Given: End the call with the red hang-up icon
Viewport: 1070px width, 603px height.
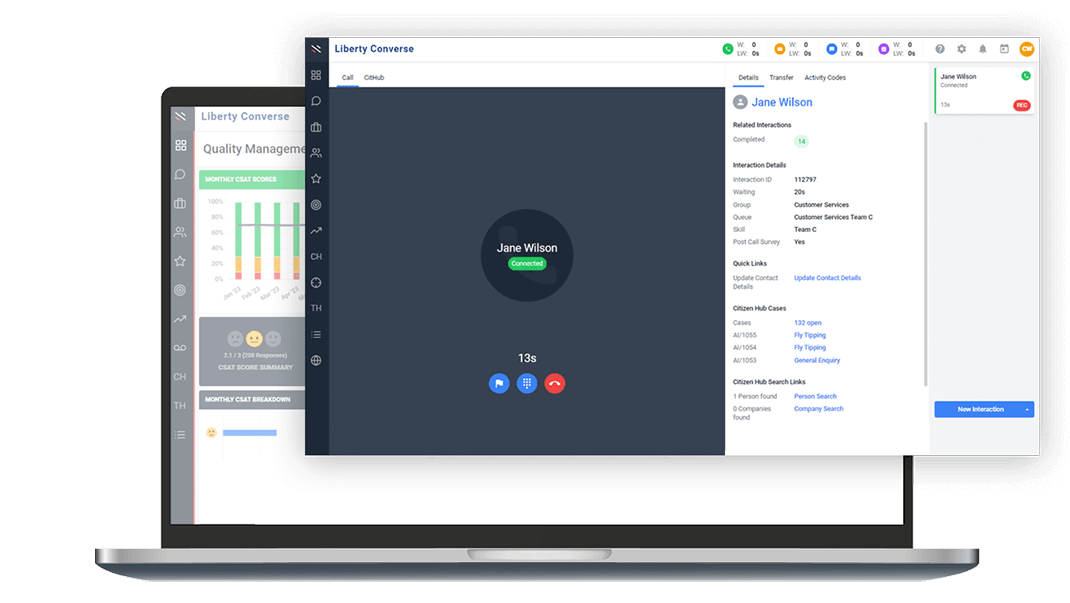Looking at the screenshot, I should 555,383.
